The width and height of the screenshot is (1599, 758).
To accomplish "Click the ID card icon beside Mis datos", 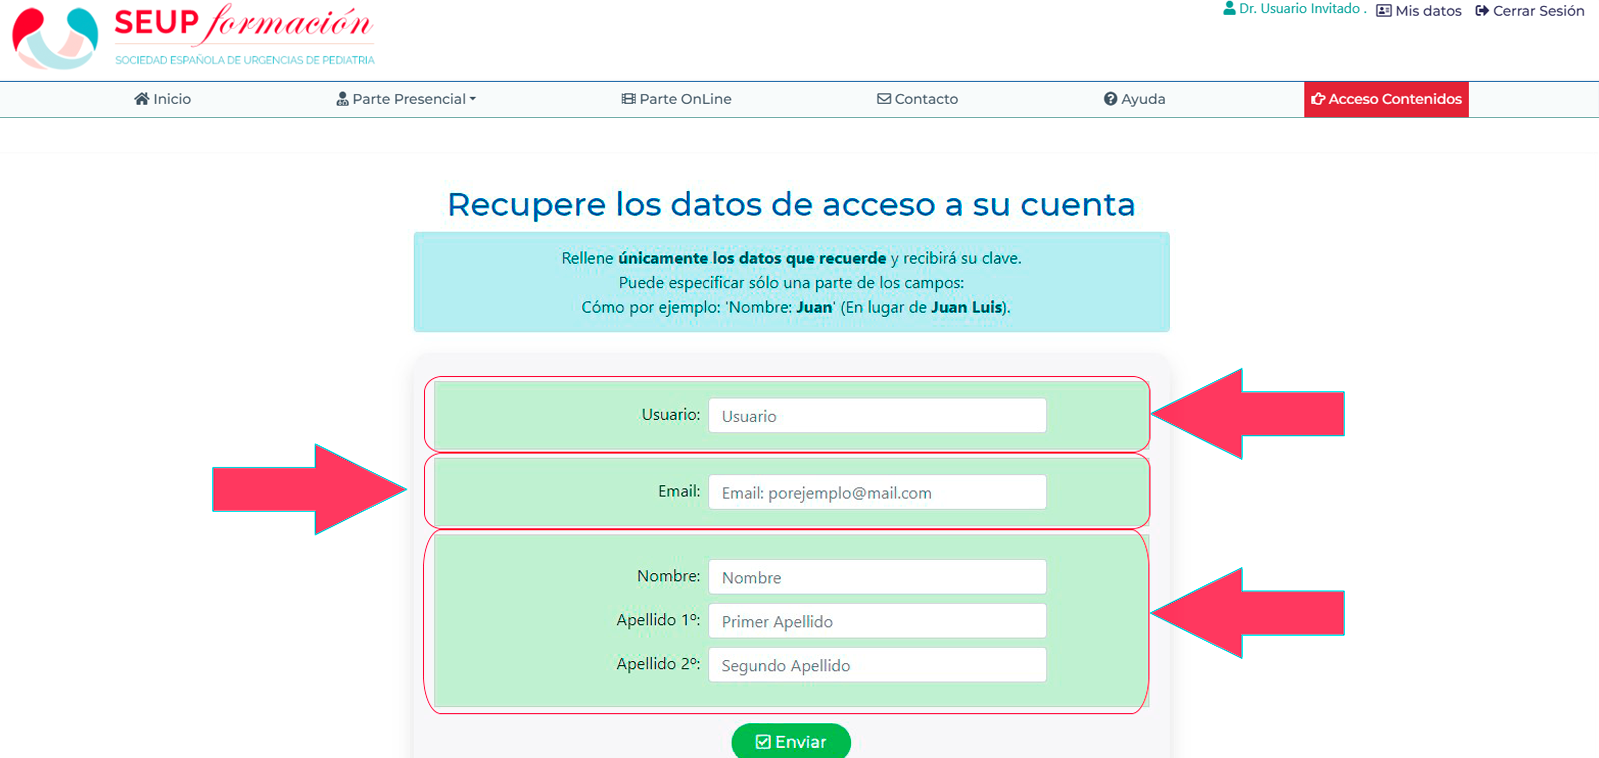I will [1384, 11].
